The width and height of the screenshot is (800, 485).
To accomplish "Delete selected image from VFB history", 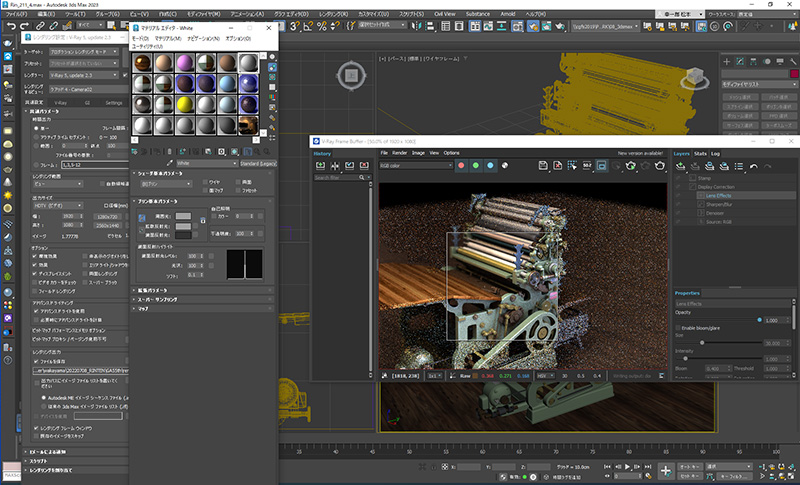I will (364, 165).
